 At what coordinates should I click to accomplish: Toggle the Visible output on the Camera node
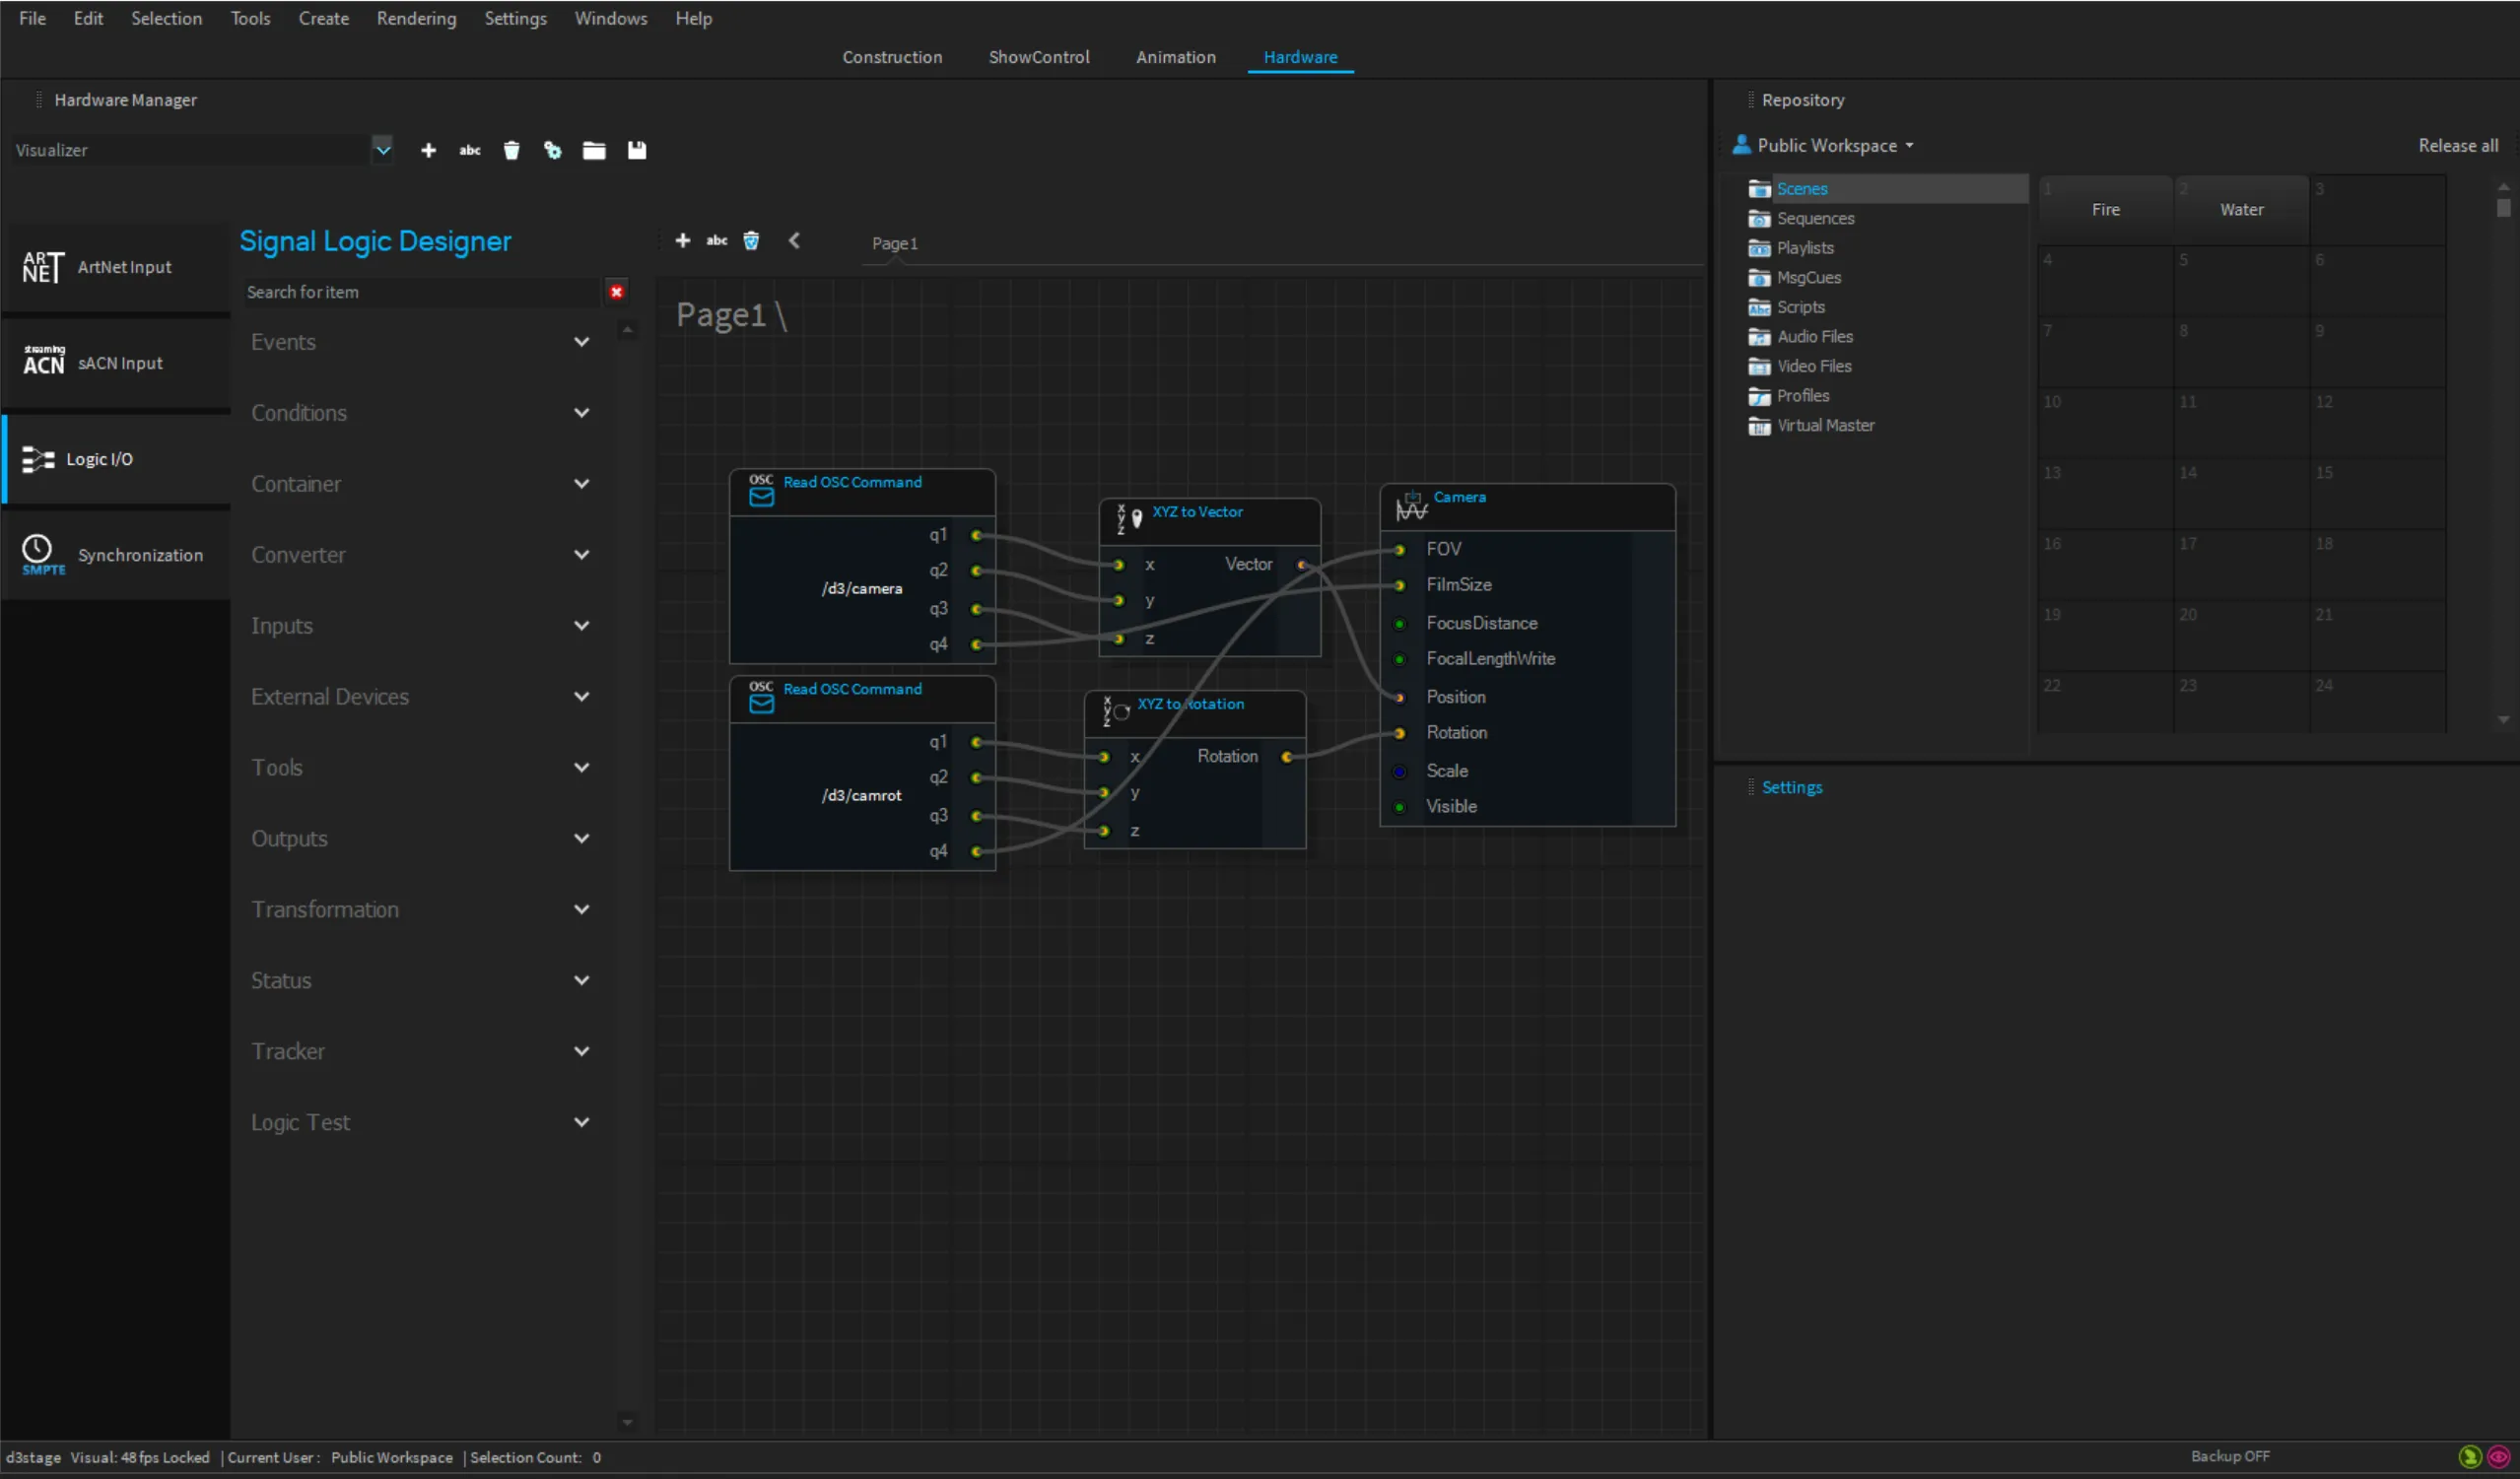[1398, 806]
